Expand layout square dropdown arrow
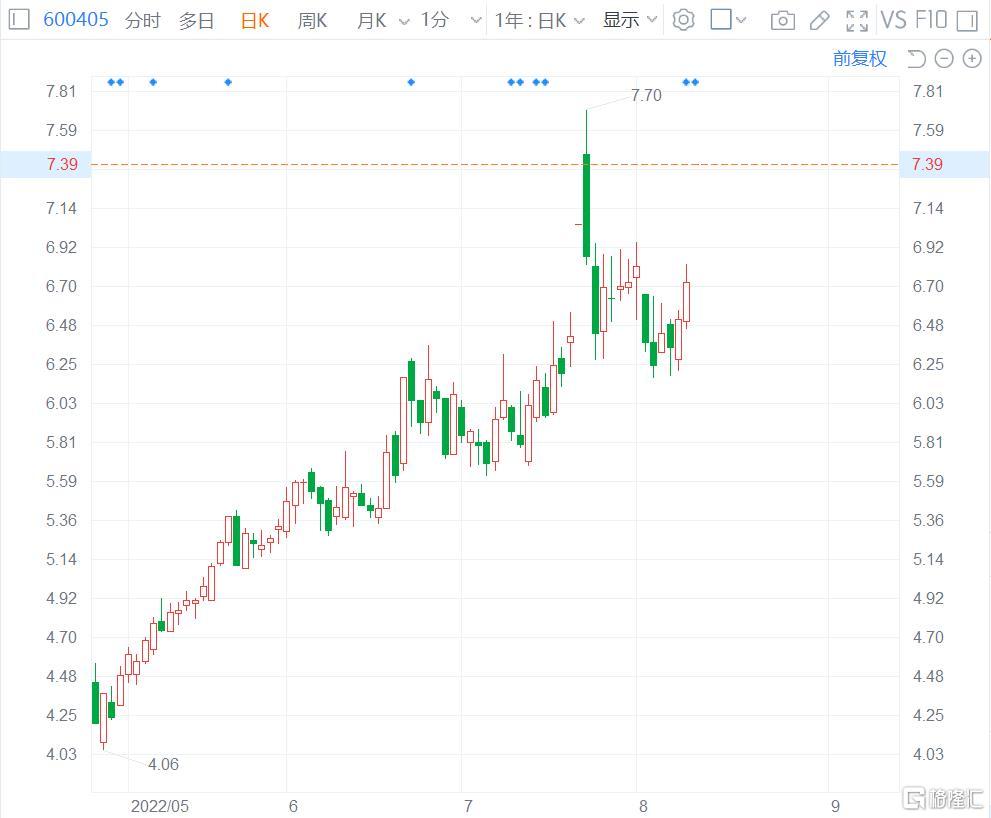This screenshot has width=991, height=818. (x=741, y=21)
